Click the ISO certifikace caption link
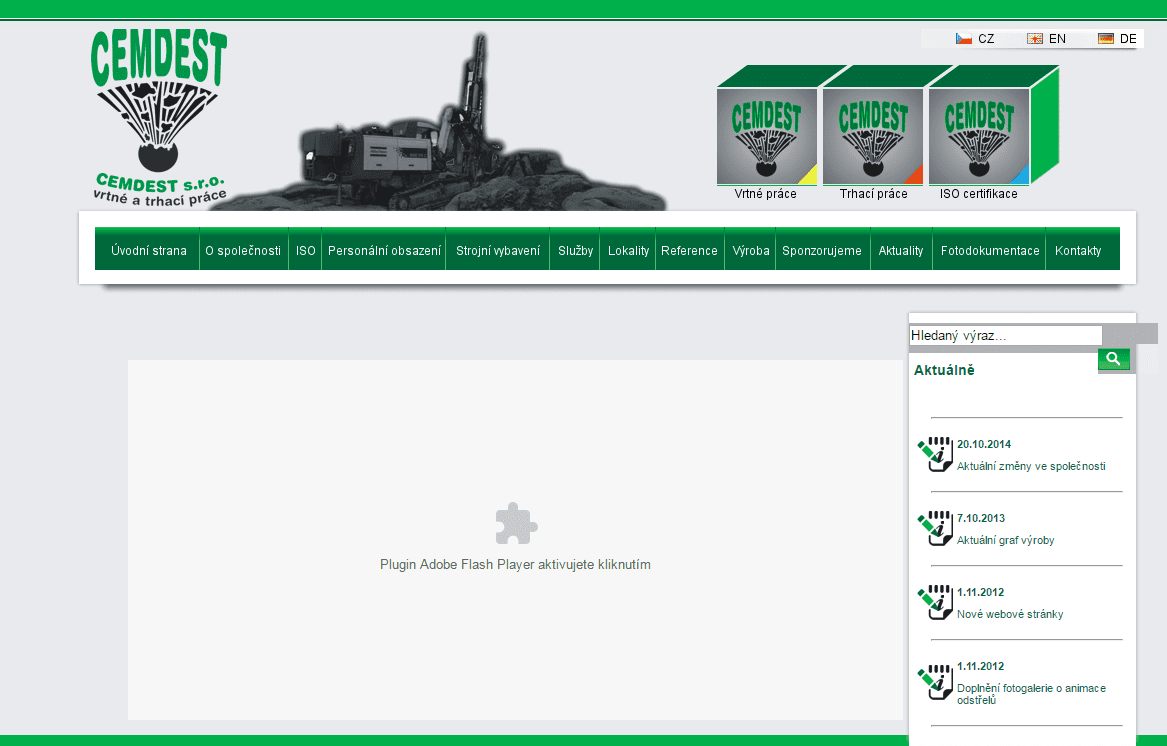Viewport: 1167px width, 746px height. point(979,194)
